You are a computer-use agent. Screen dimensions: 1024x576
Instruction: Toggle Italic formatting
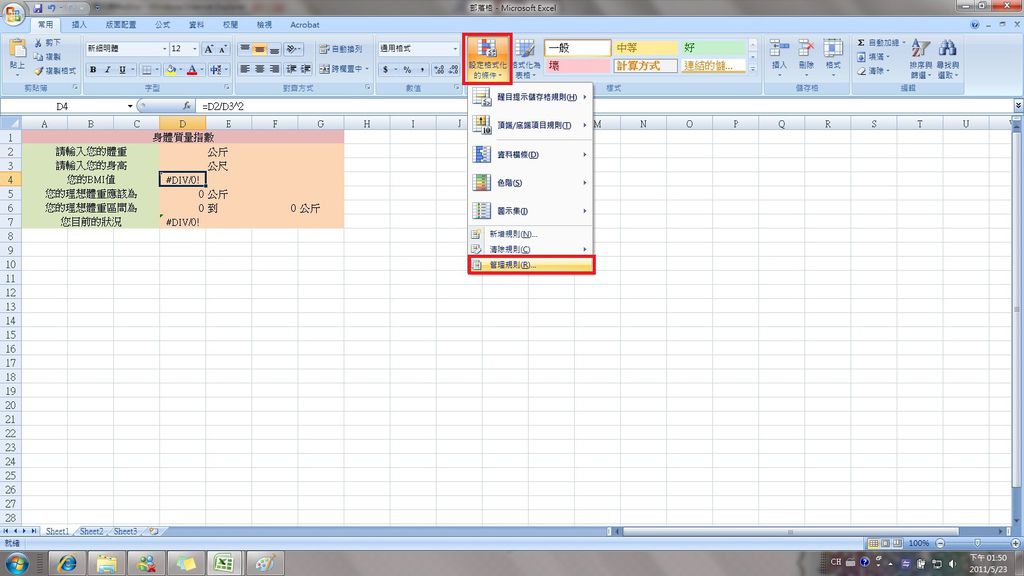point(107,69)
